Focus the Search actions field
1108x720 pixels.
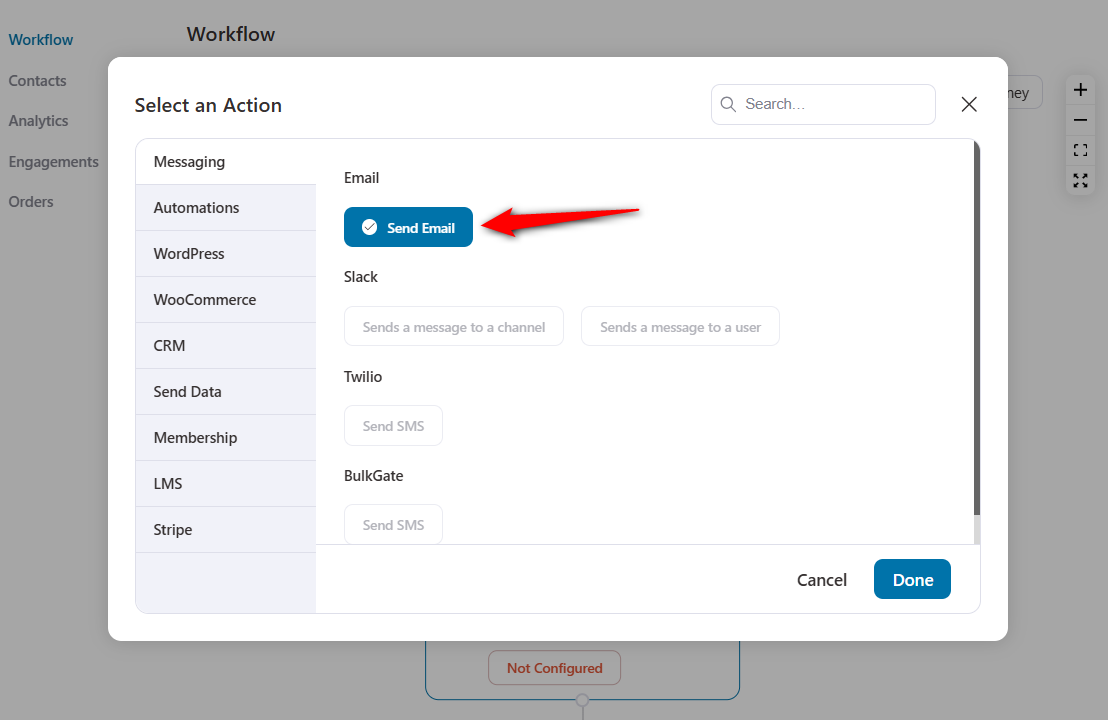tap(823, 105)
